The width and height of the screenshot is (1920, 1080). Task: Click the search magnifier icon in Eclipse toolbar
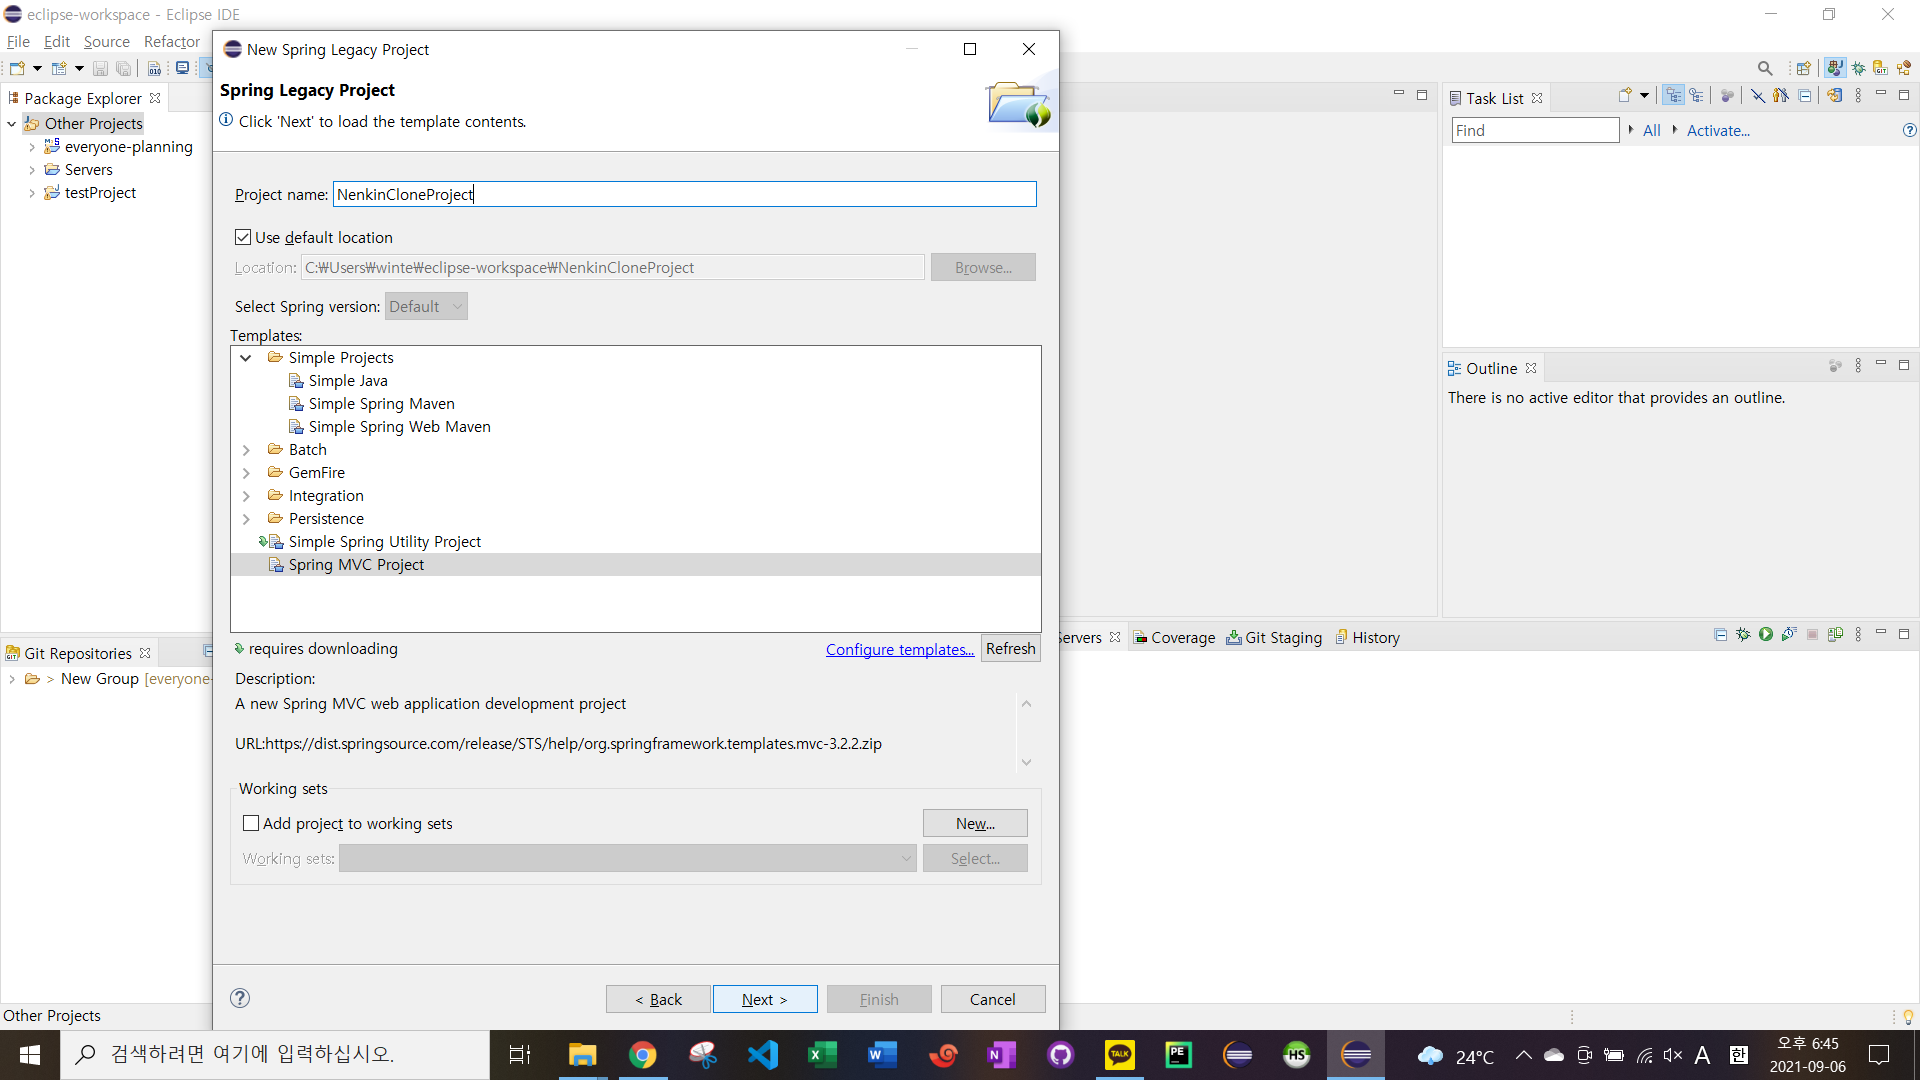pos(1765,68)
